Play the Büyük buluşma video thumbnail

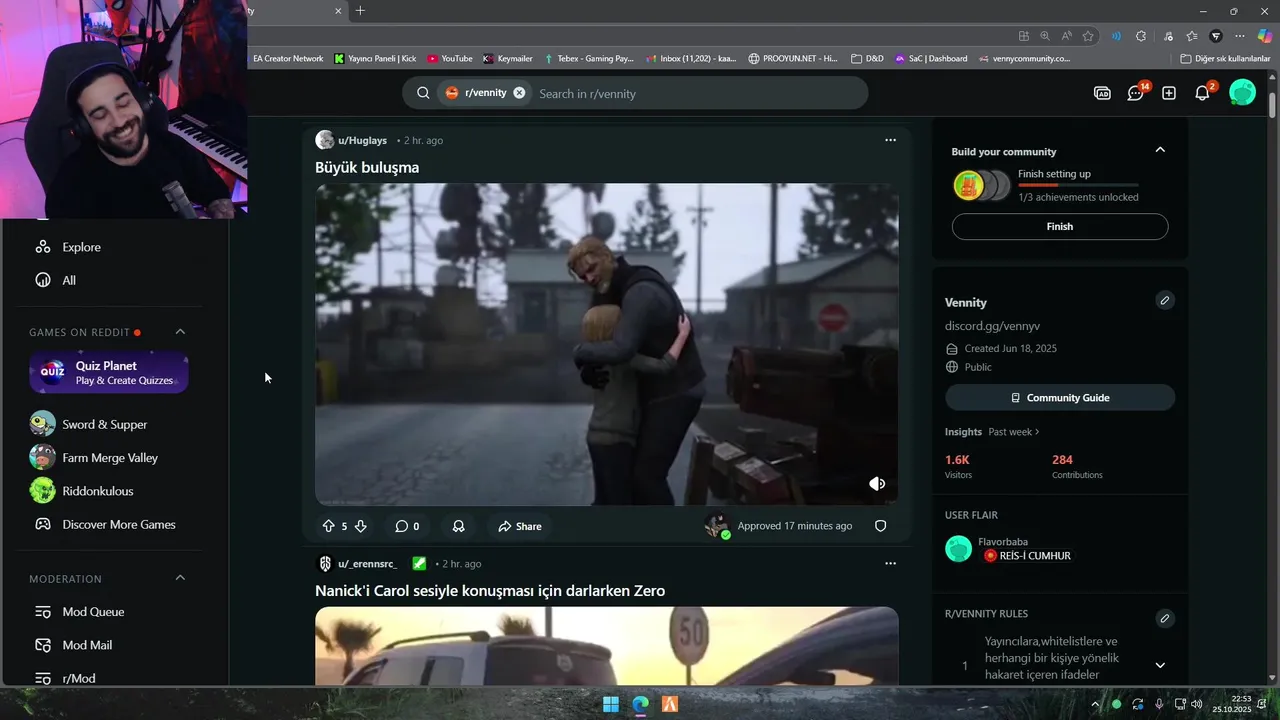606,344
